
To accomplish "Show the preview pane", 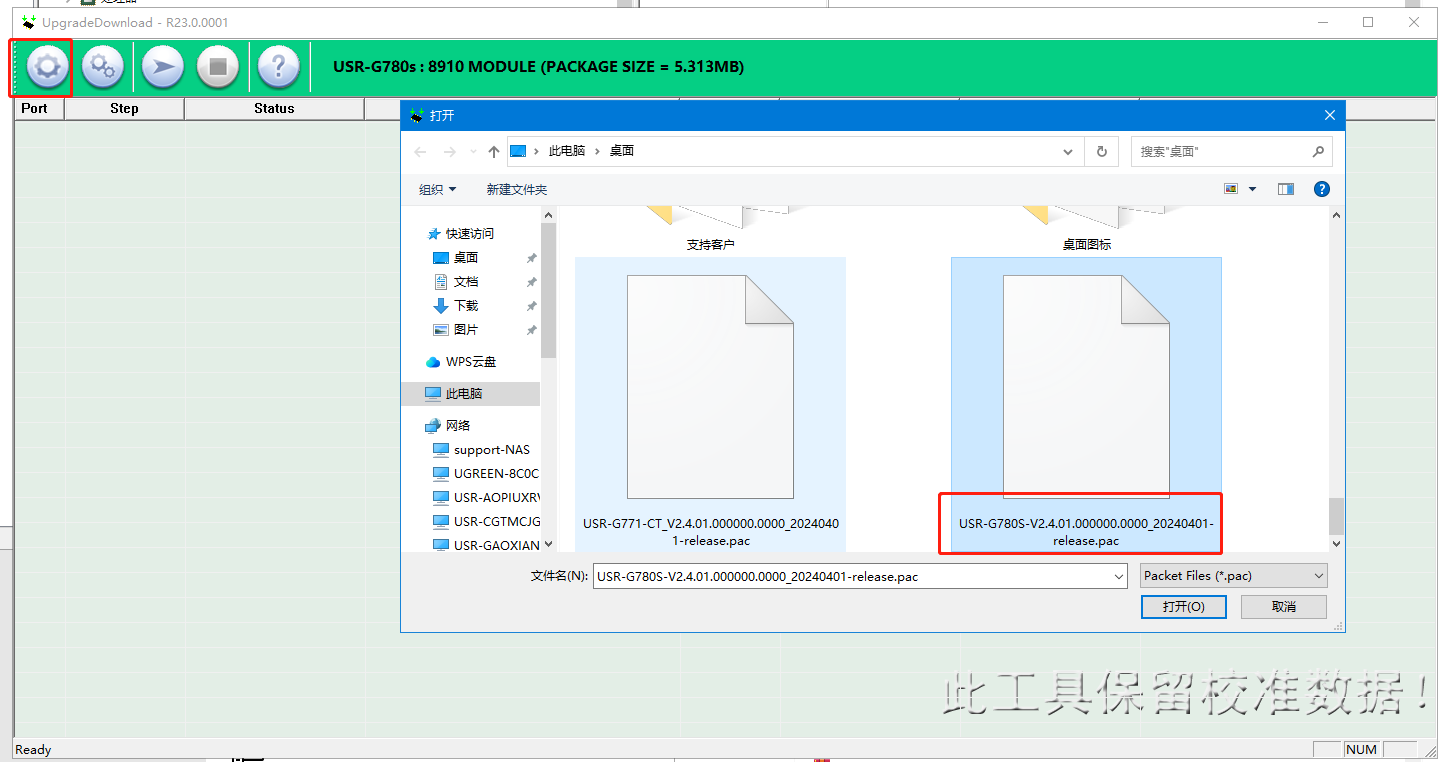I will click(1286, 189).
